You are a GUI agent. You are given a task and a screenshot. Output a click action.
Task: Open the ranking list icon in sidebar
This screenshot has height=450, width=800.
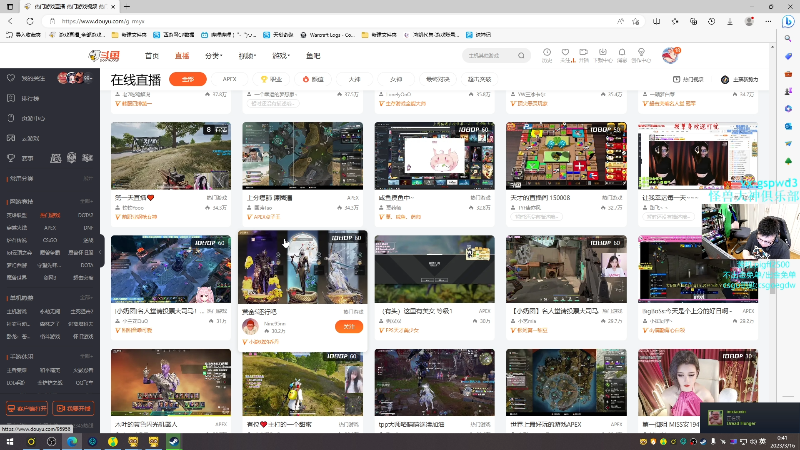point(11,98)
